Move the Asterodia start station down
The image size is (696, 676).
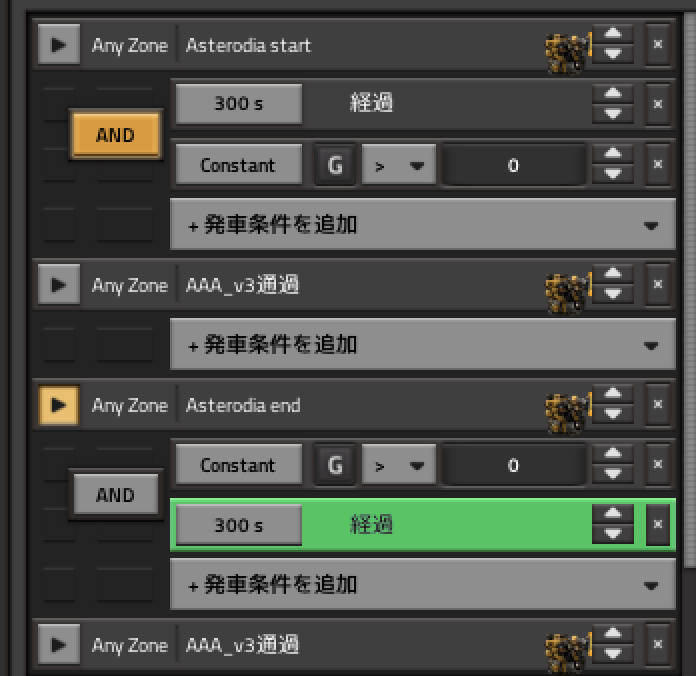coord(613,55)
